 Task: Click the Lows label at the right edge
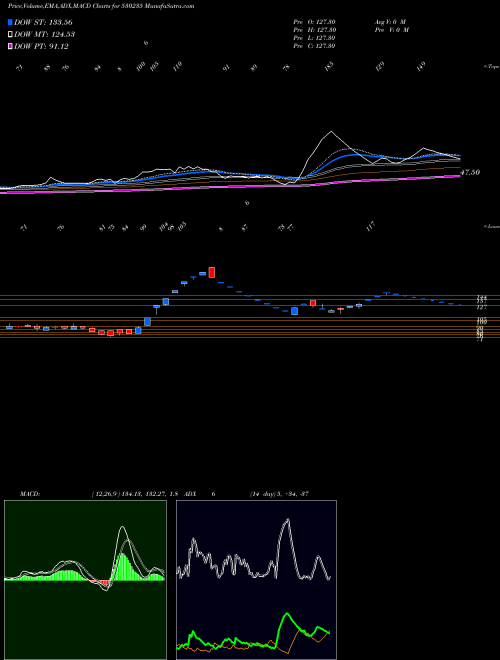pyautogui.click(x=492, y=226)
